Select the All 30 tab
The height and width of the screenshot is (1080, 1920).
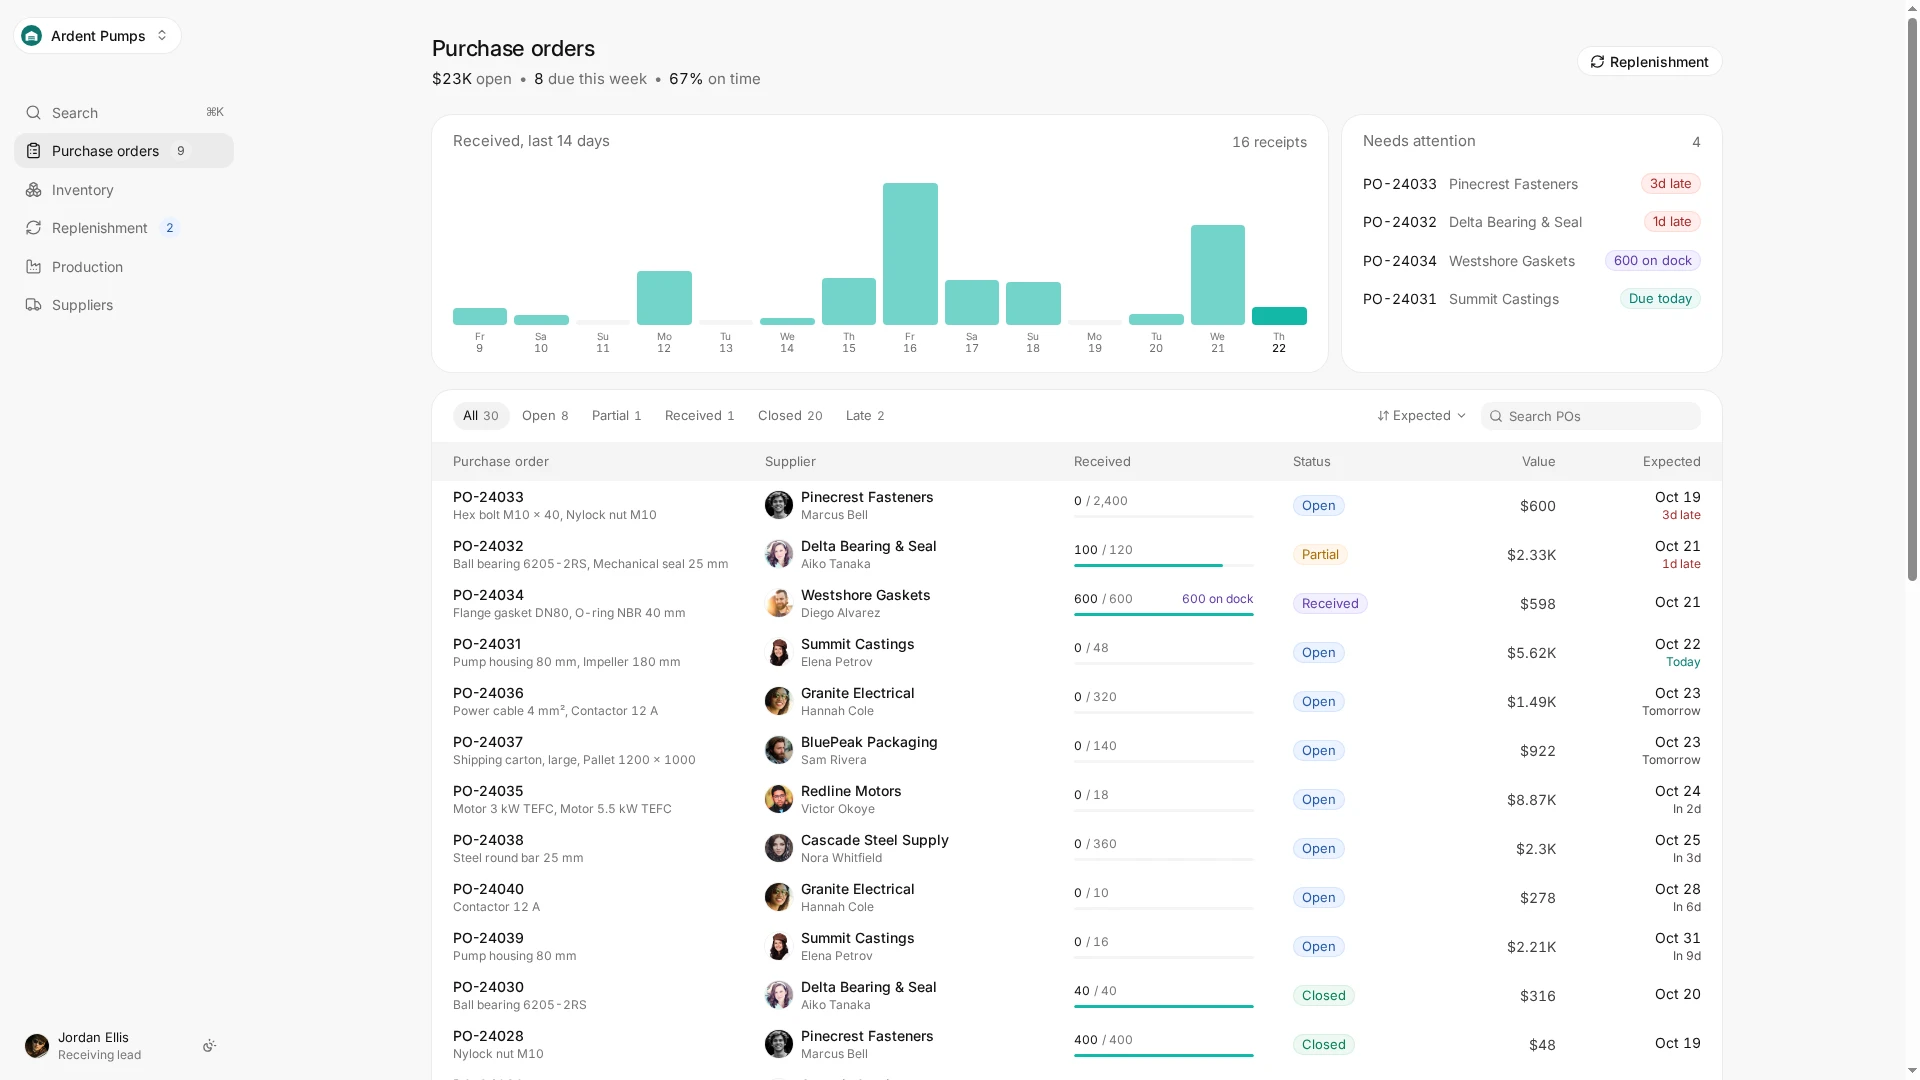pyautogui.click(x=481, y=416)
